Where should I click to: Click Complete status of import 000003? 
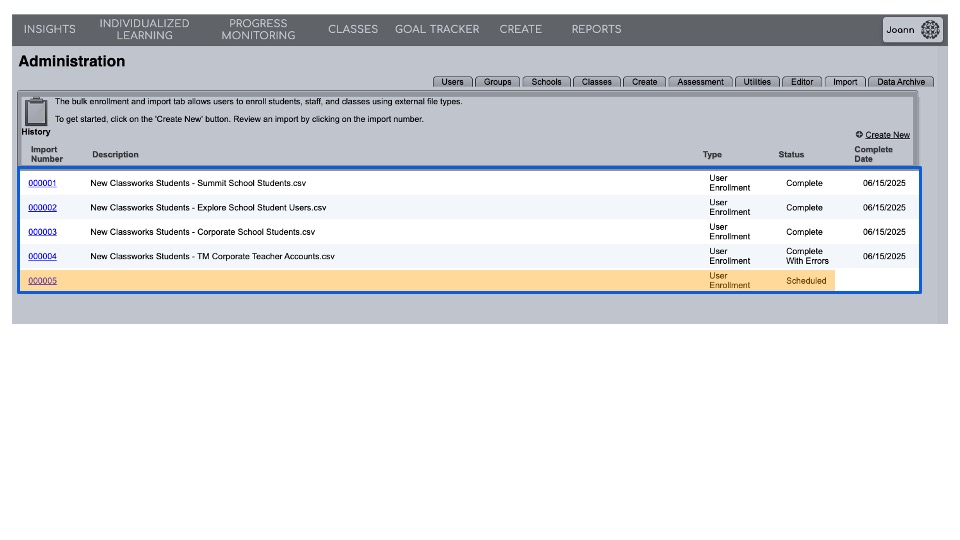(804, 232)
